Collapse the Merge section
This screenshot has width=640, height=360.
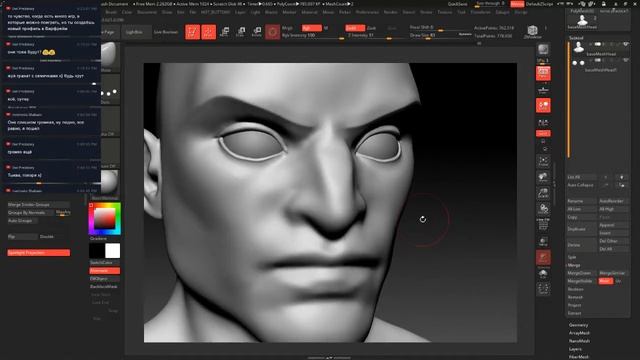[574, 265]
